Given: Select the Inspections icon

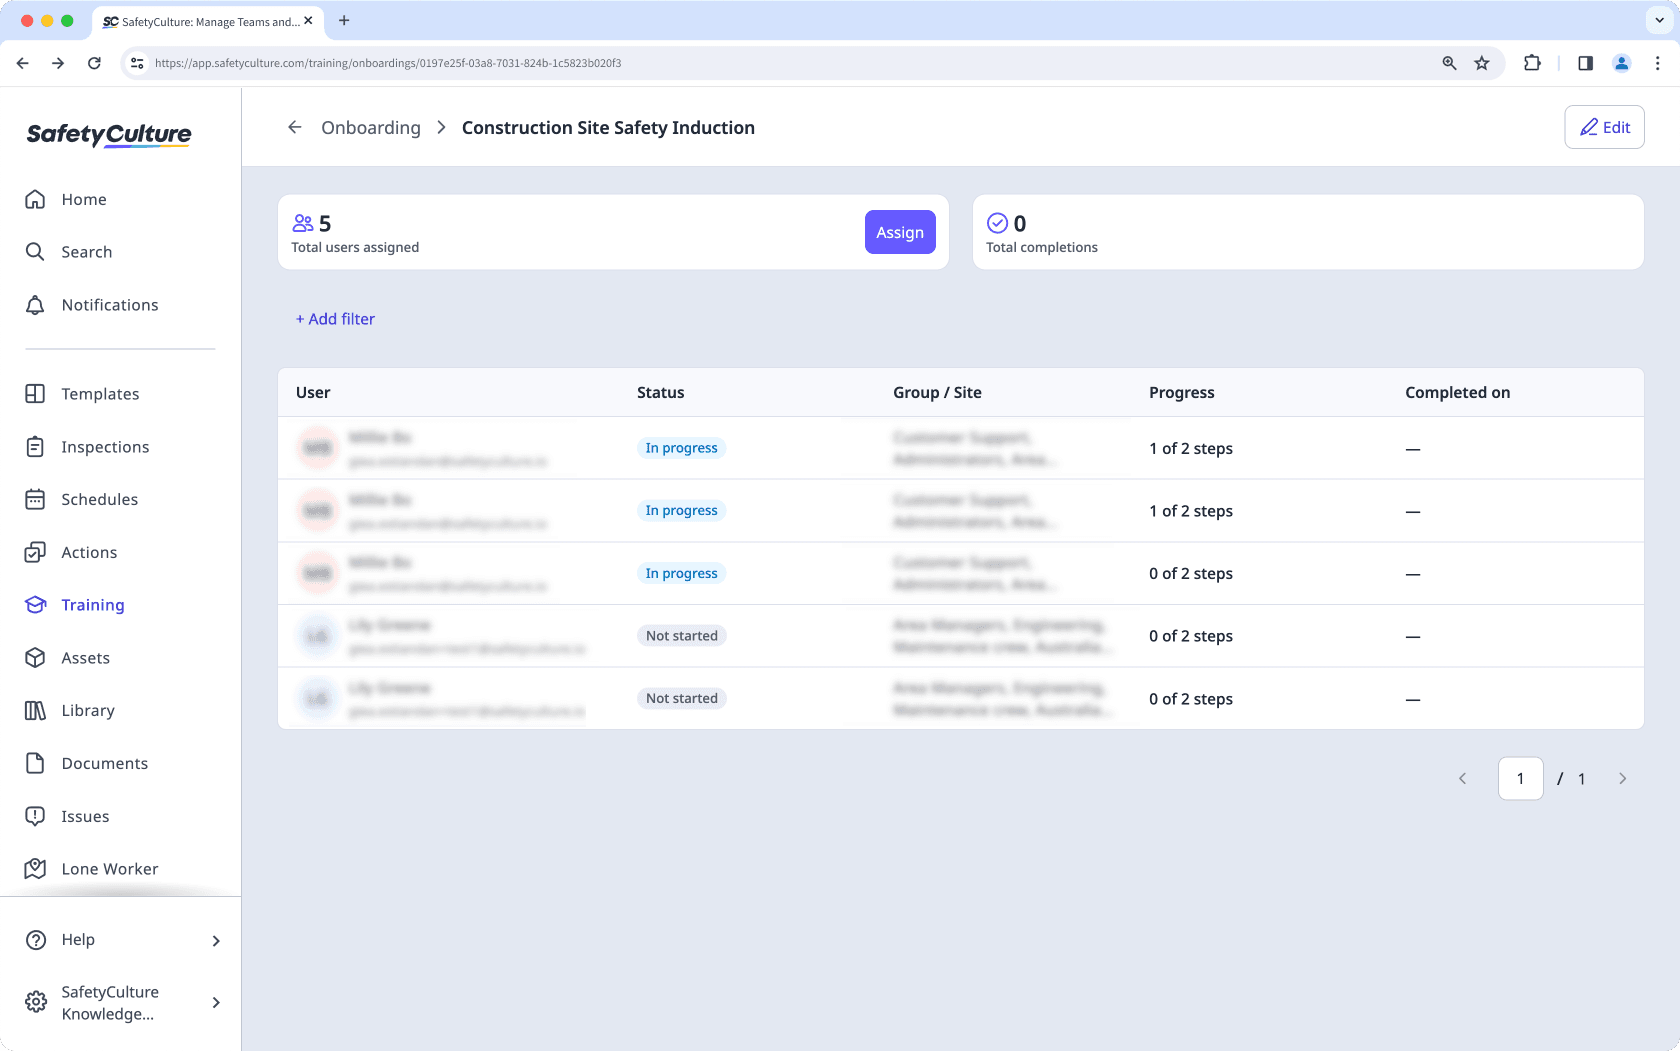Looking at the screenshot, I should coord(35,447).
